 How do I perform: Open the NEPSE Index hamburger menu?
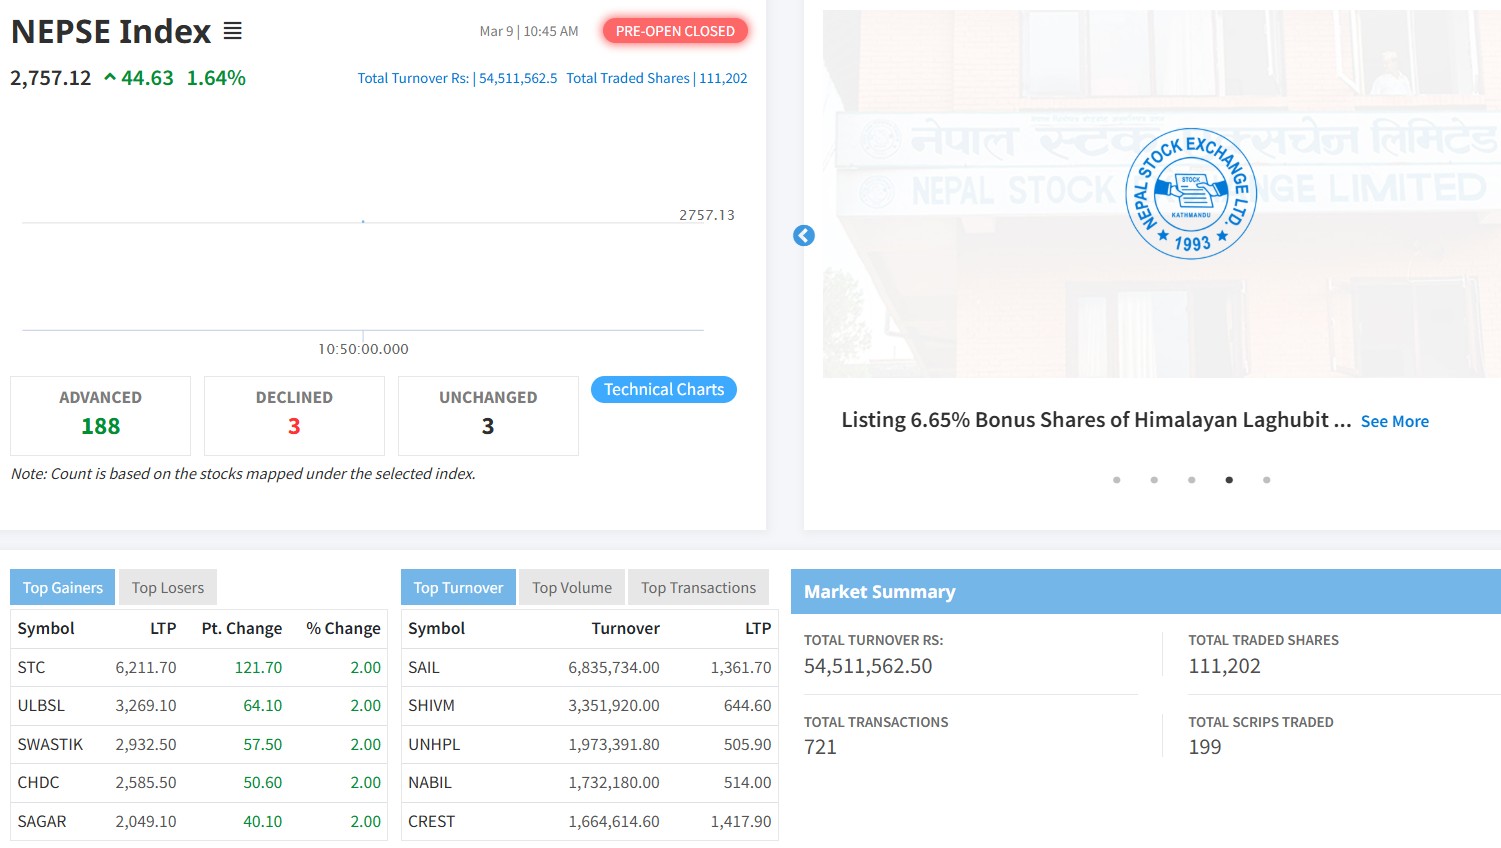[232, 32]
